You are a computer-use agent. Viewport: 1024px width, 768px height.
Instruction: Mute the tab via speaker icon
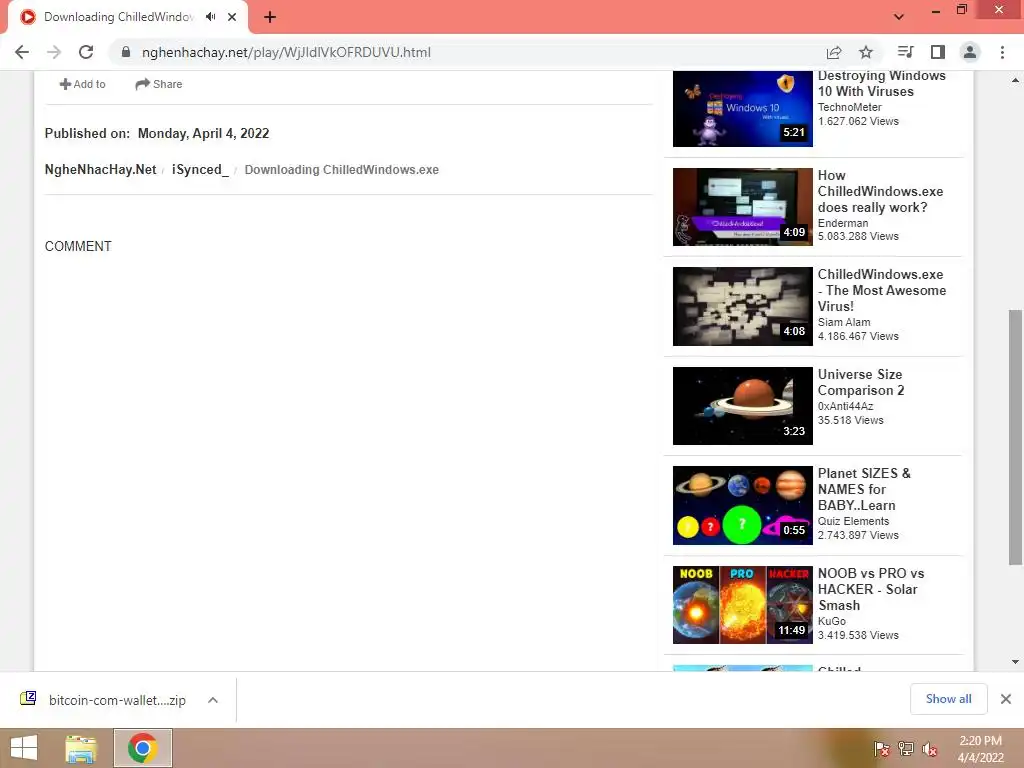(x=210, y=17)
